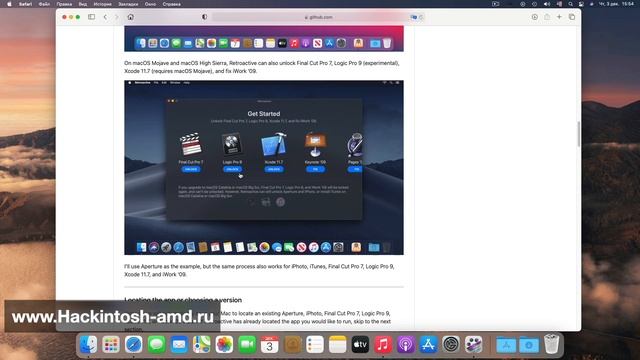Image resolution: width=640 pixels, height=360 pixels.
Task: Open Notes app in the Dock
Action: click(x=338, y=344)
